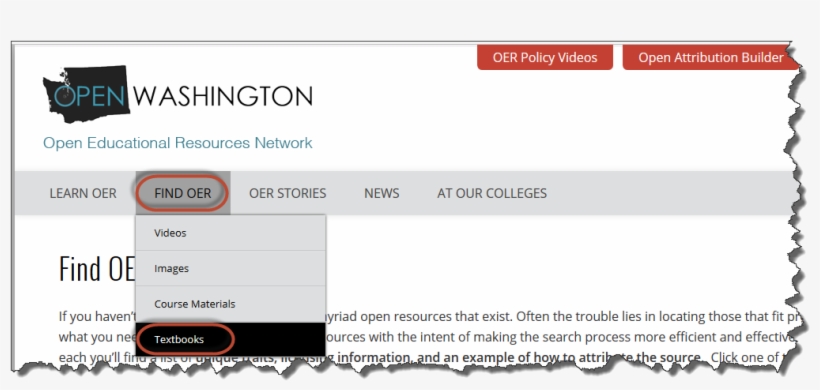Image resolution: width=820 pixels, height=390 pixels.
Task: Choose Videos from the dropdown
Action: tap(231, 233)
